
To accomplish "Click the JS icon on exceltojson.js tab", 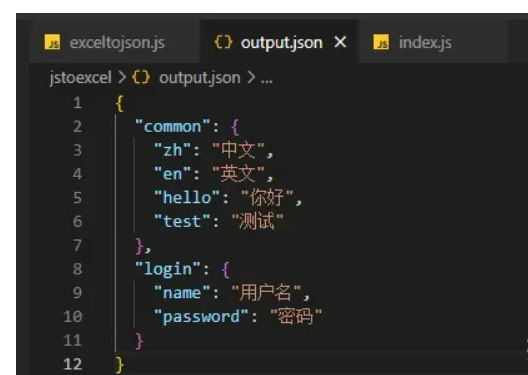I will [x=53, y=42].
